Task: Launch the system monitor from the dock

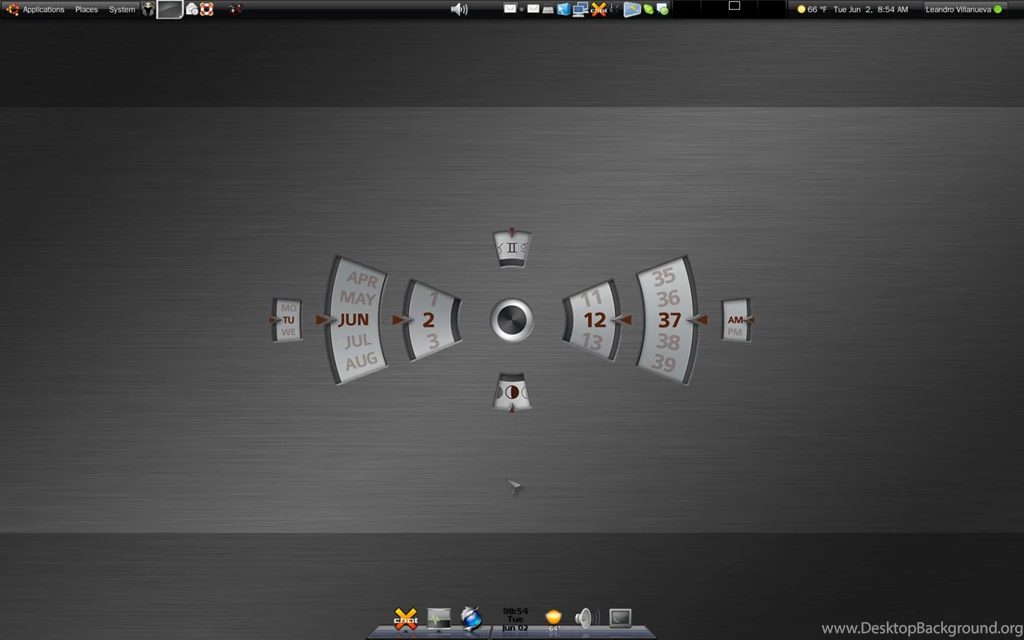Action: click(439, 619)
